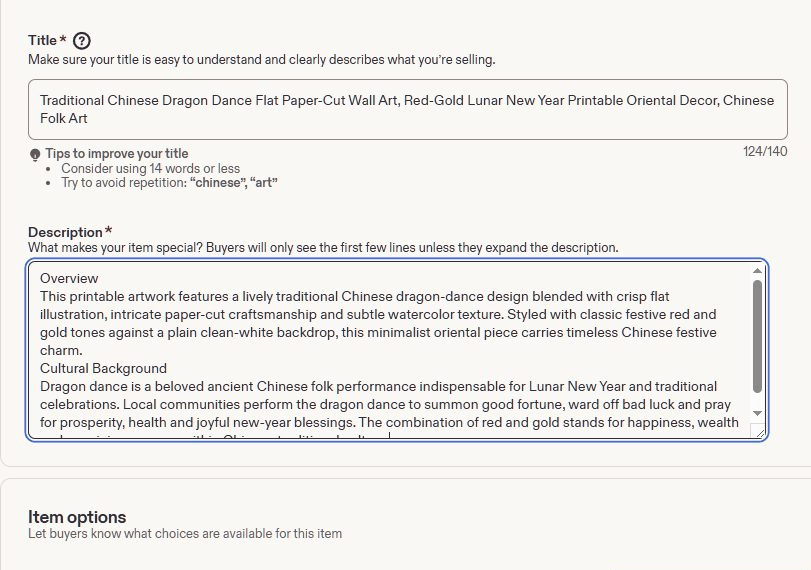Viewport: 811px width, 570px height.
Task: Click scrollbar track below the thumb
Action: click(757, 400)
